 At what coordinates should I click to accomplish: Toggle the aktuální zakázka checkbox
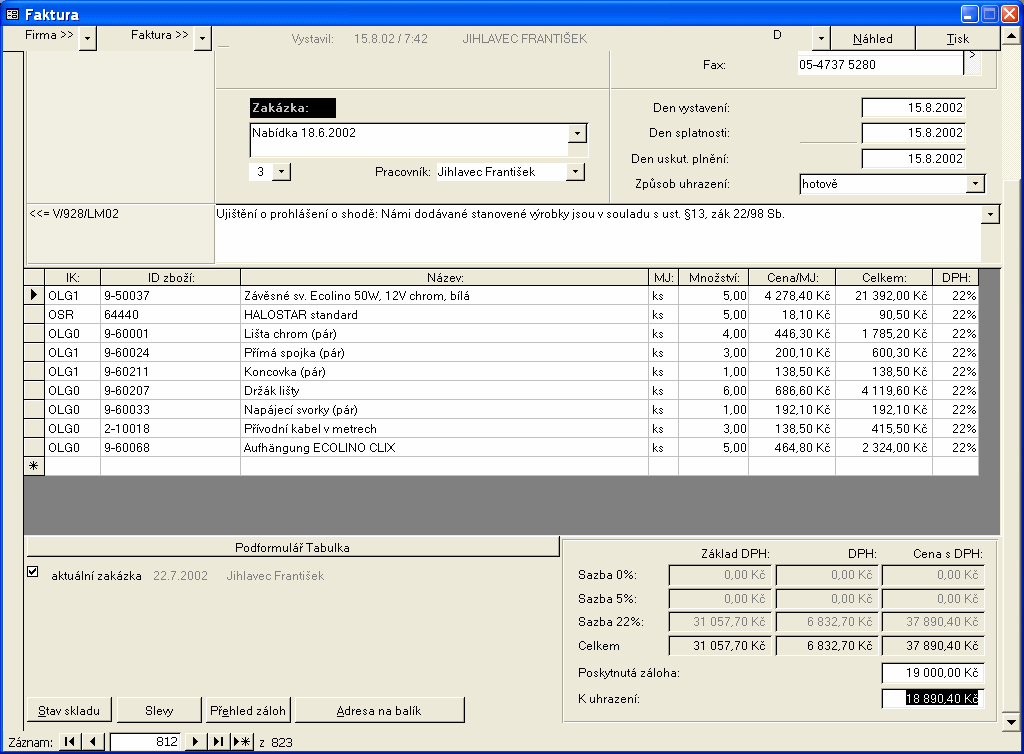(33, 572)
